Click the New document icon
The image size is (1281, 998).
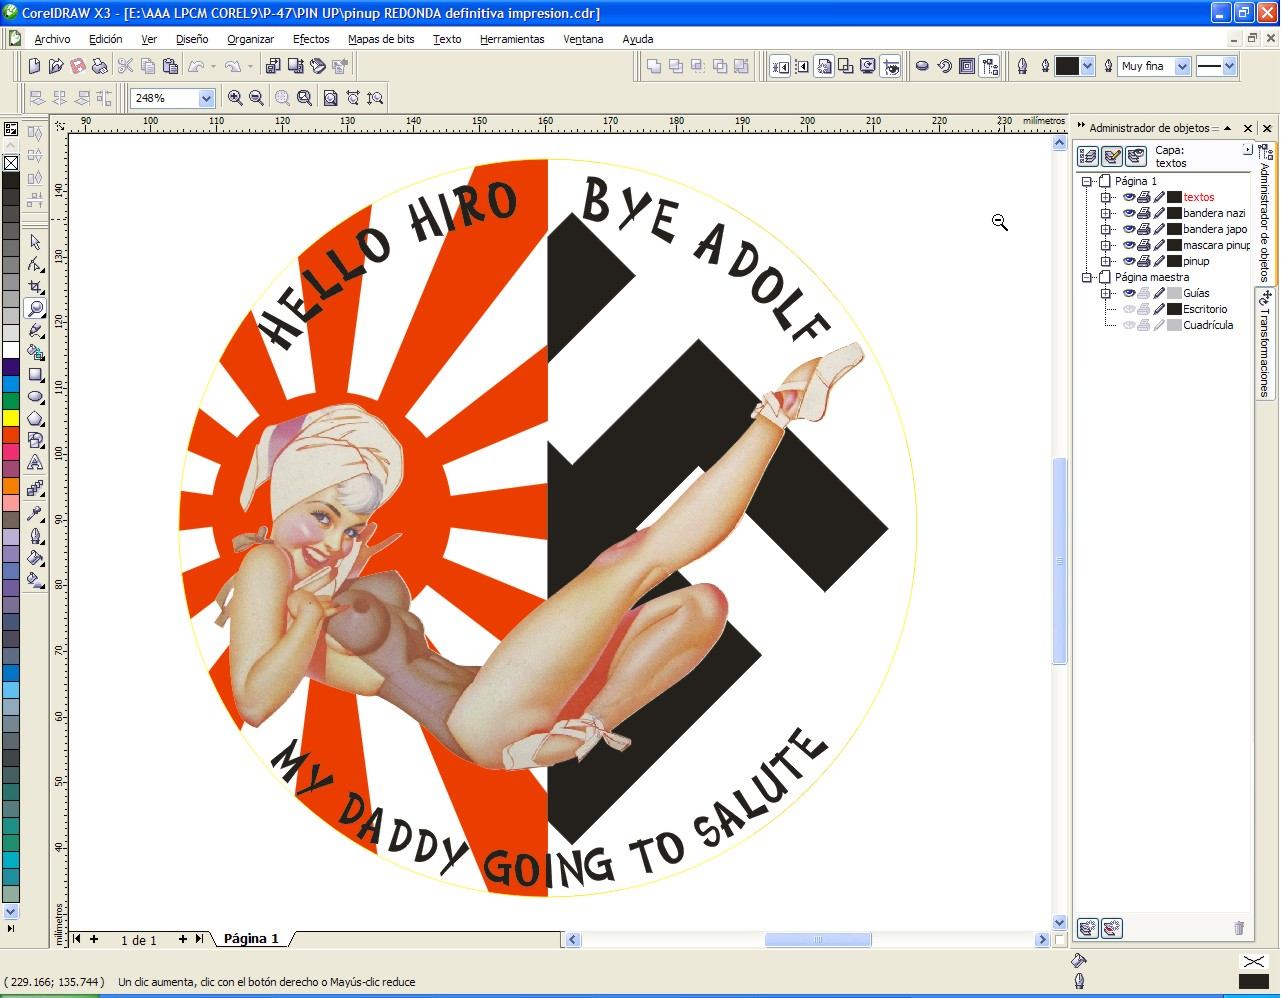(x=34, y=66)
